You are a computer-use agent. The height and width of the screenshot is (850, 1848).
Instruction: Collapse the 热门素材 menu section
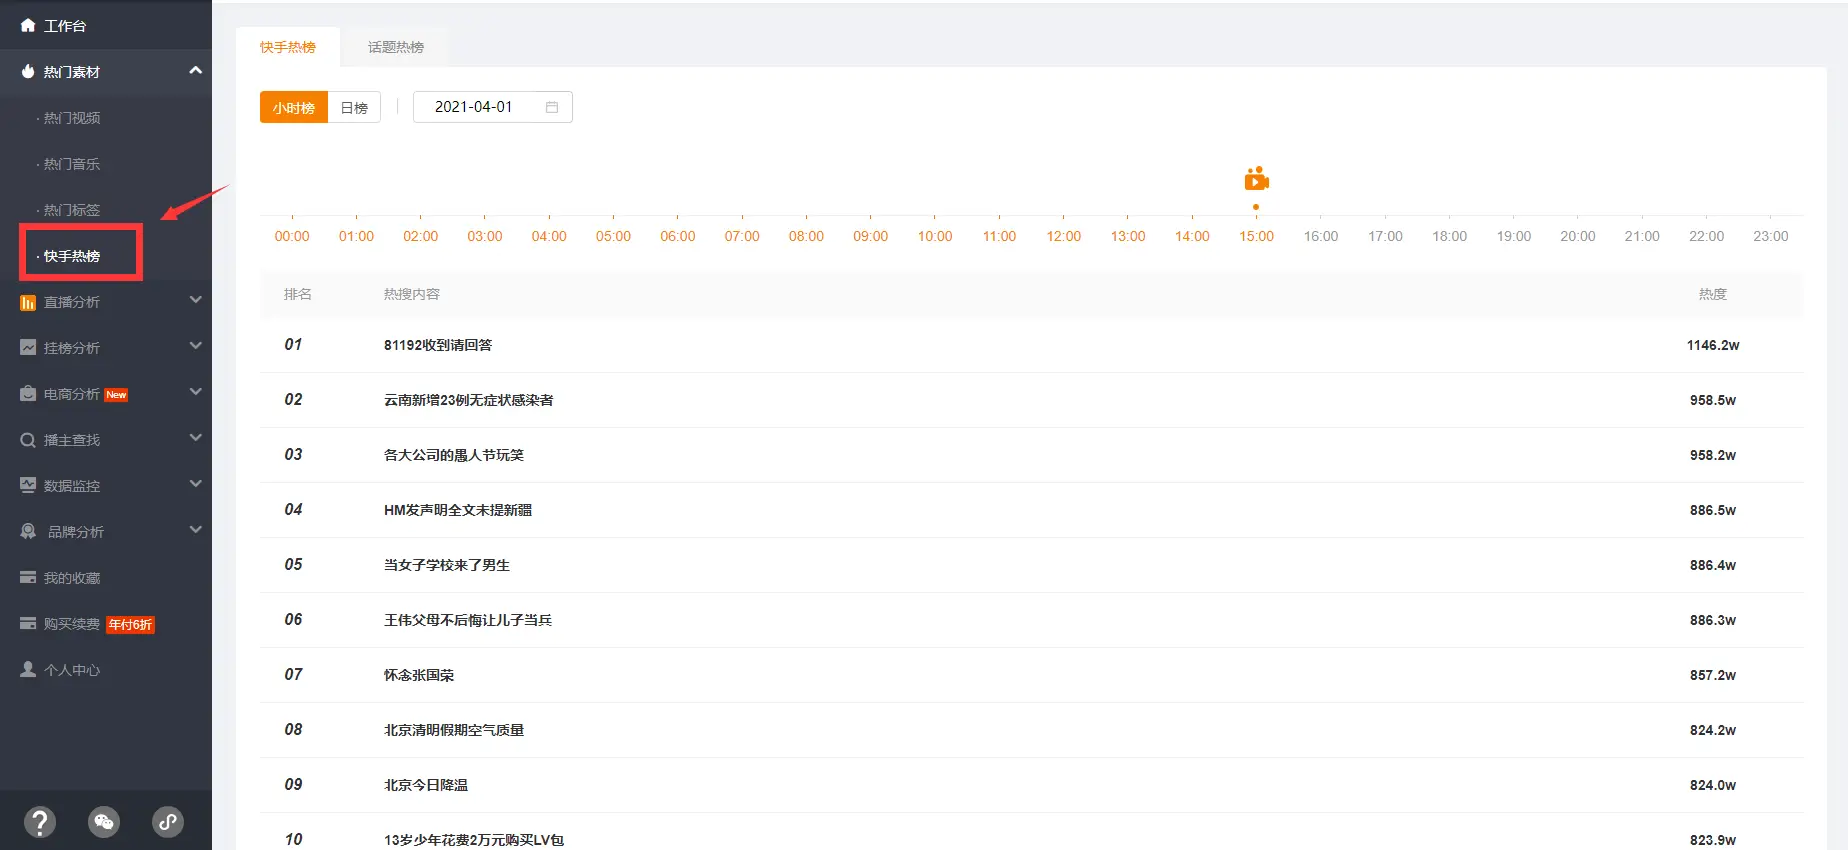click(195, 71)
